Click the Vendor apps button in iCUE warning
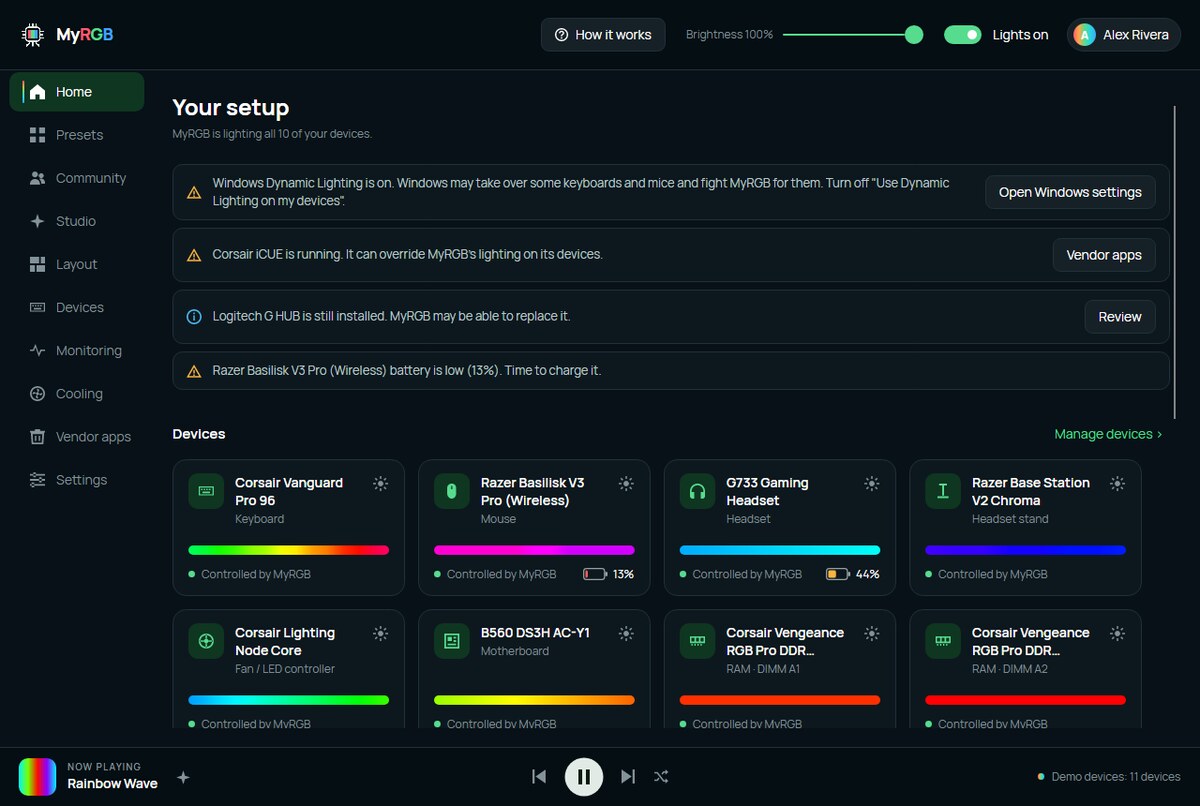1200x806 pixels. pos(1104,255)
